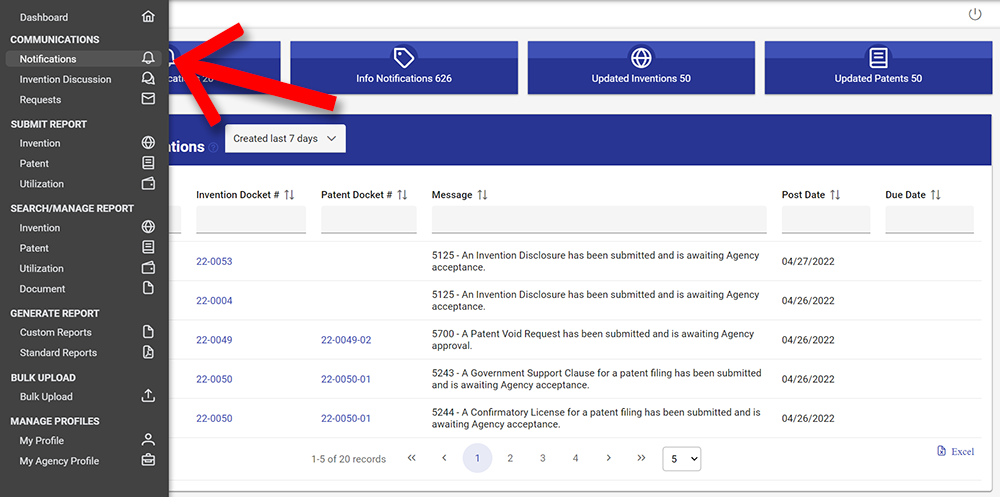Click the My Agency Profile briefcase icon

(x=148, y=461)
